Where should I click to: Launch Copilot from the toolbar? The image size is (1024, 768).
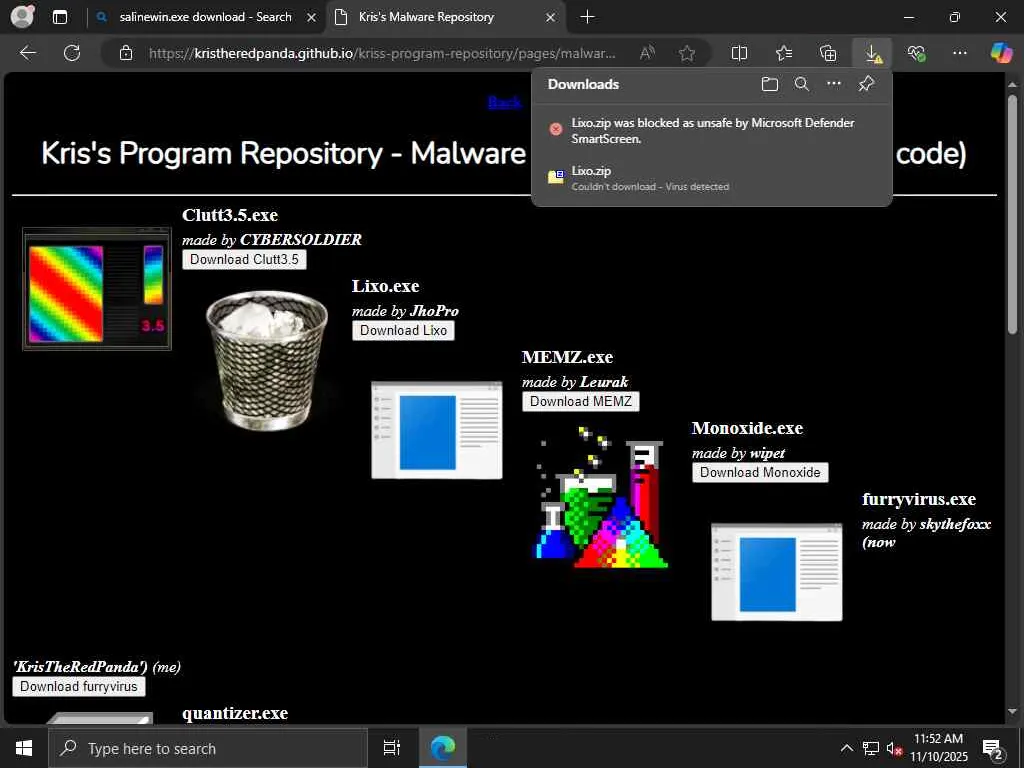(1000, 53)
